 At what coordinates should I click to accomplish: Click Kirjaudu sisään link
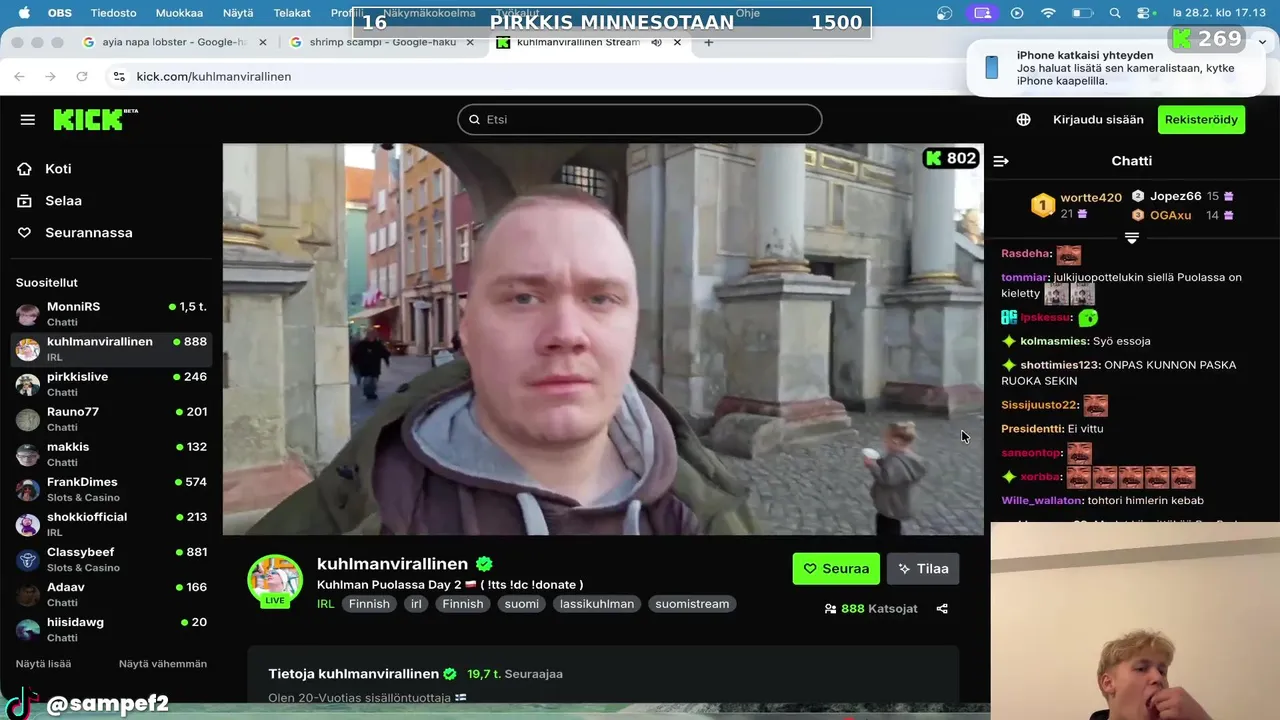pos(1098,120)
